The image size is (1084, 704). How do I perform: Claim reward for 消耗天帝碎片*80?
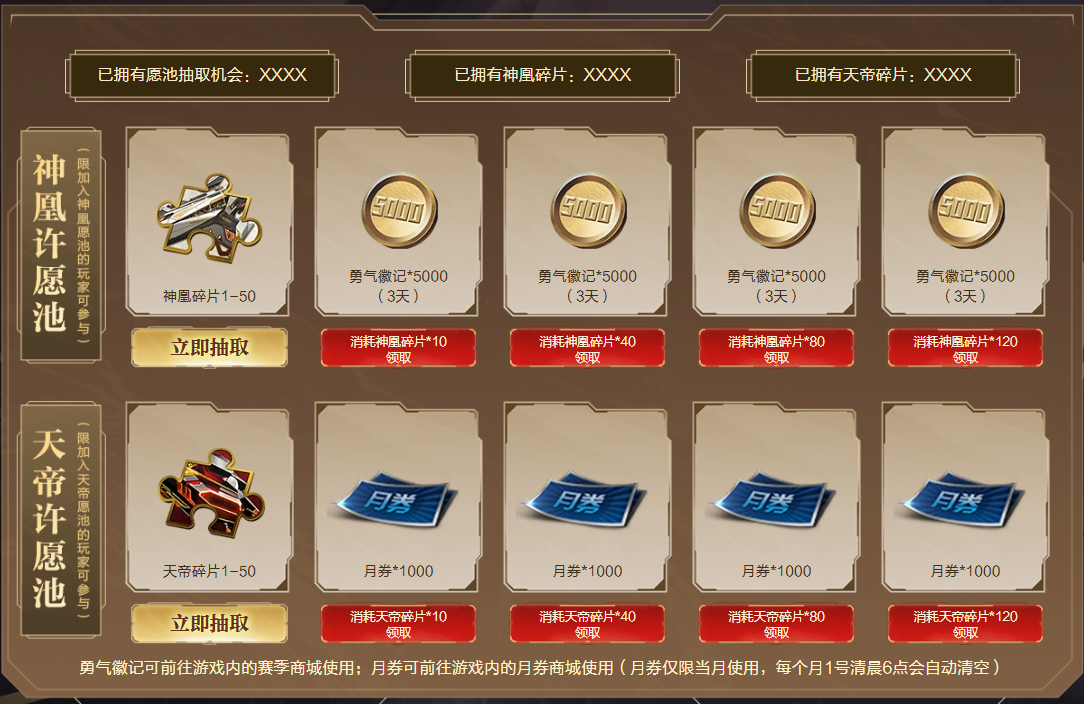click(x=776, y=623)
